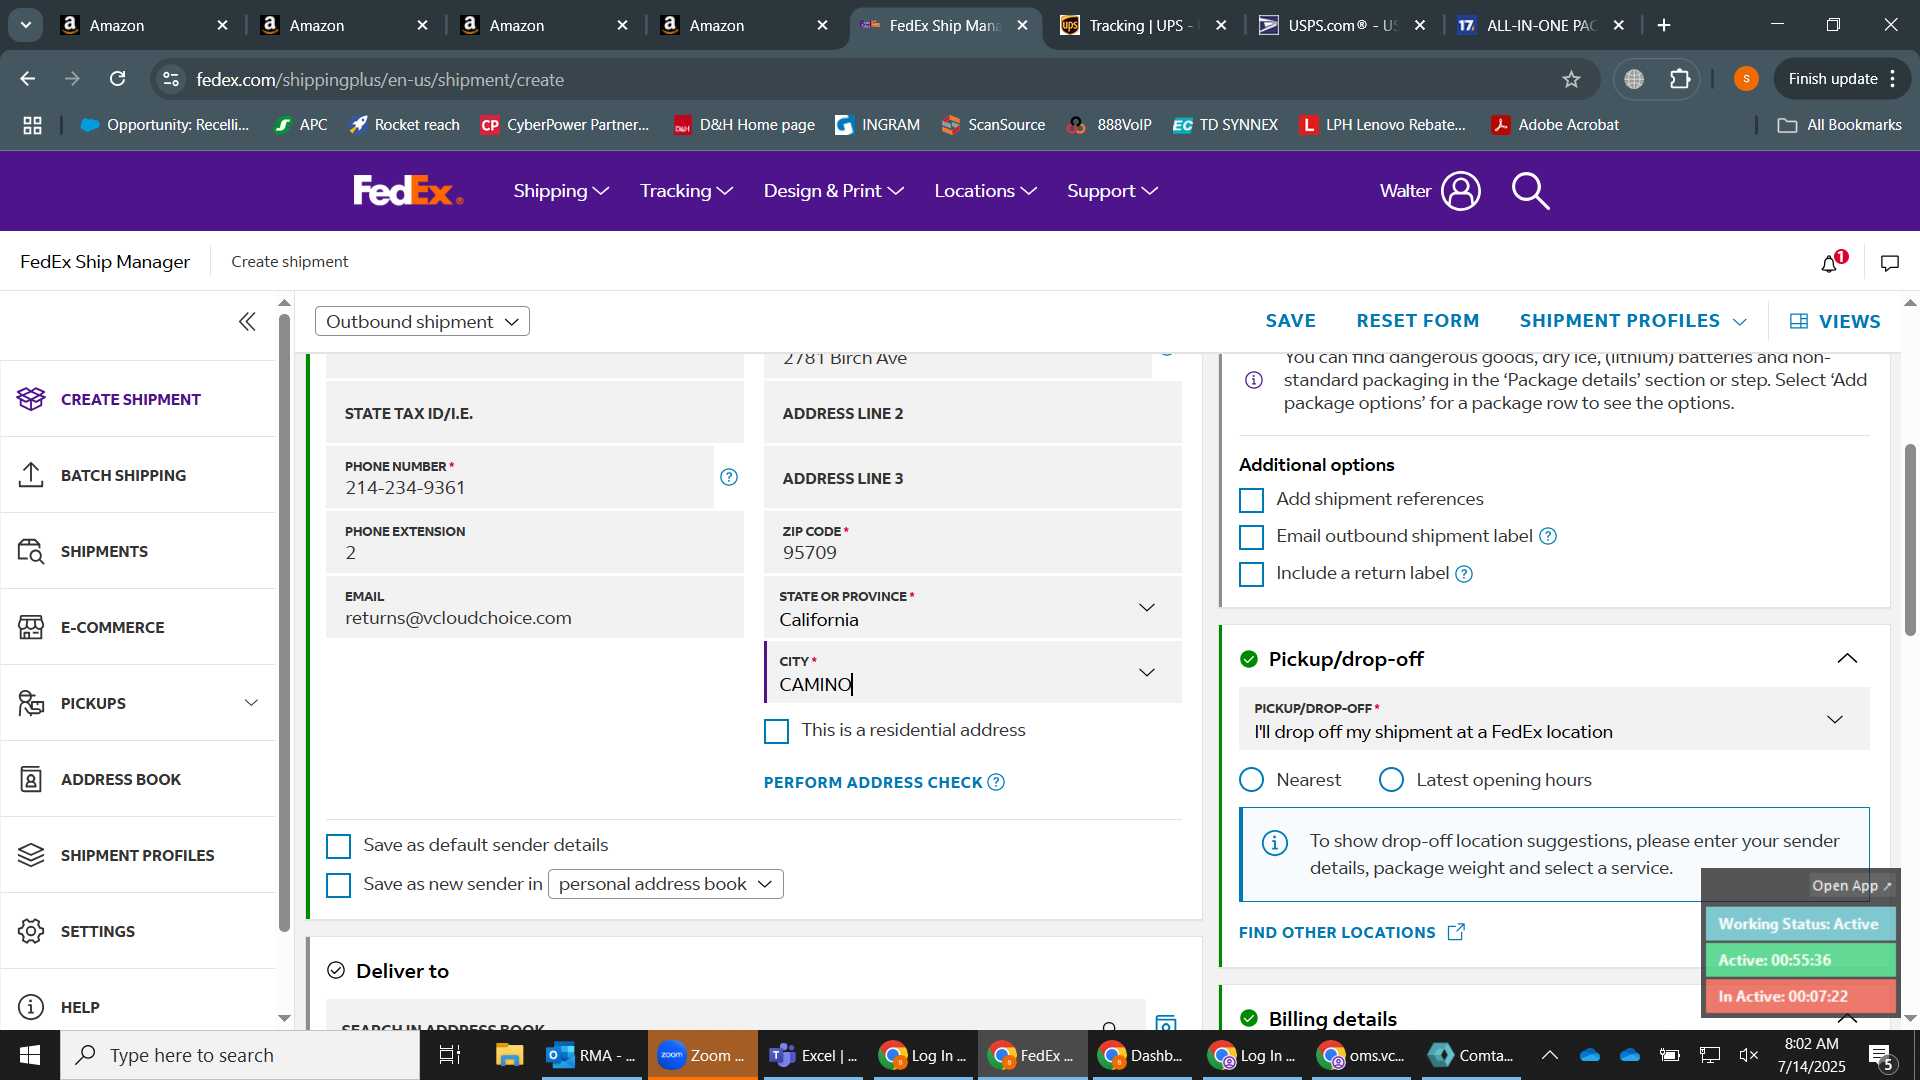
Task: Switch to the Tracking | UPS tab
Action: point(1142,25)
